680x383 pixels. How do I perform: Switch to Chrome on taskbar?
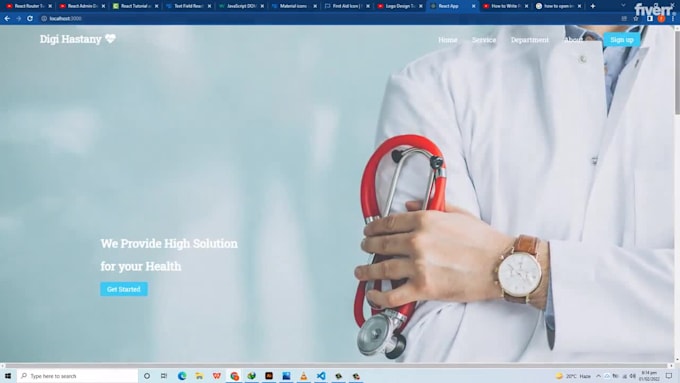pyautogui.click(x=235, y=376)
